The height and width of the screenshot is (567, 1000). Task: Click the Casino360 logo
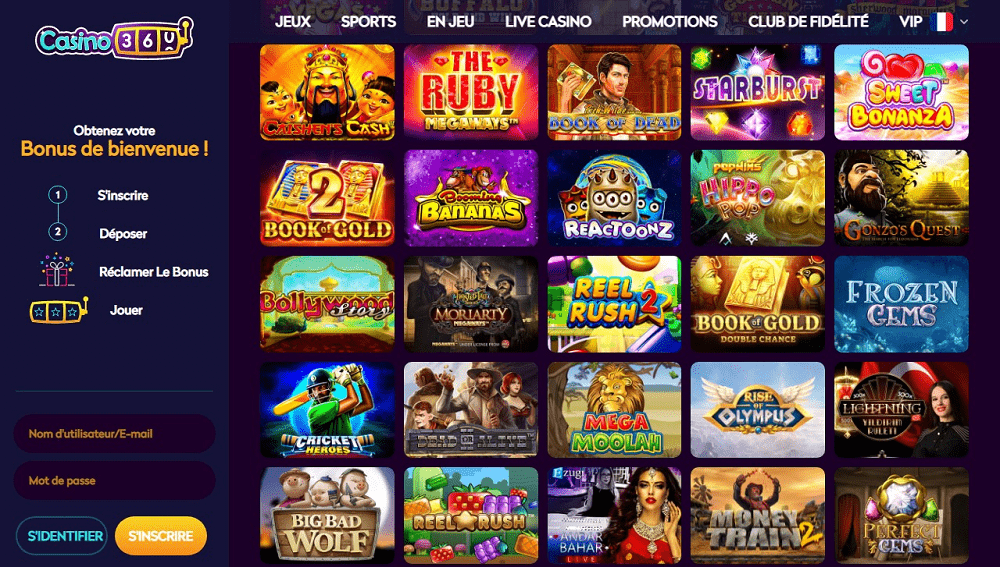tap(114, 38)
